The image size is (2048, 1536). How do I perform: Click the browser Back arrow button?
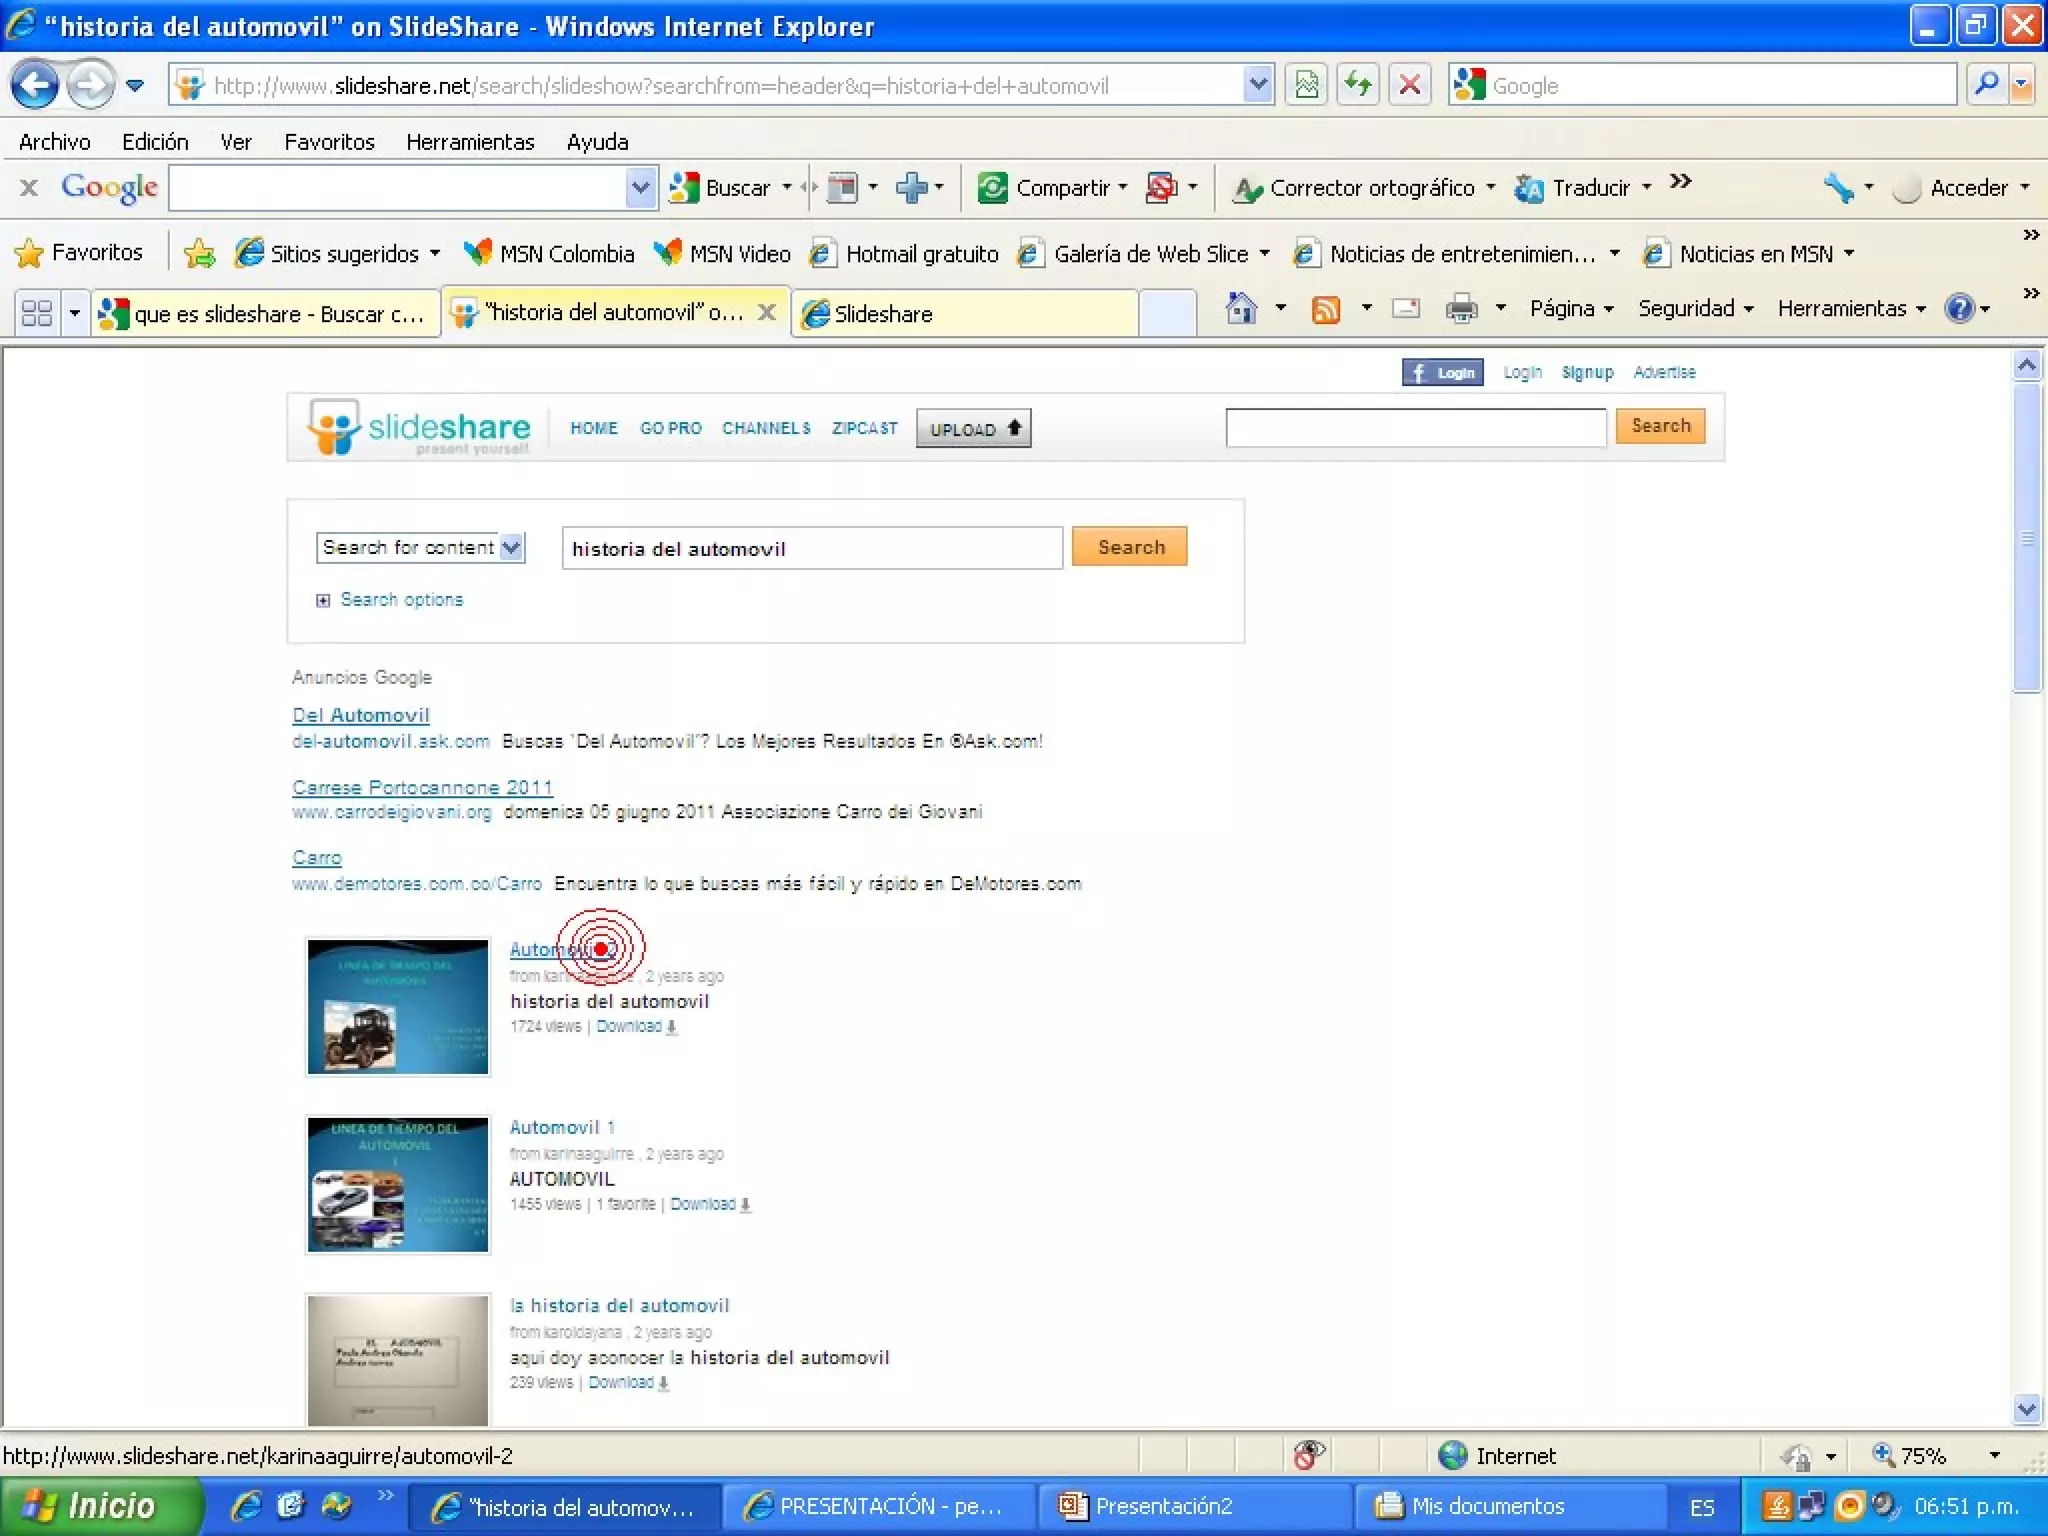pyautogui.click(x=36, y=85)
